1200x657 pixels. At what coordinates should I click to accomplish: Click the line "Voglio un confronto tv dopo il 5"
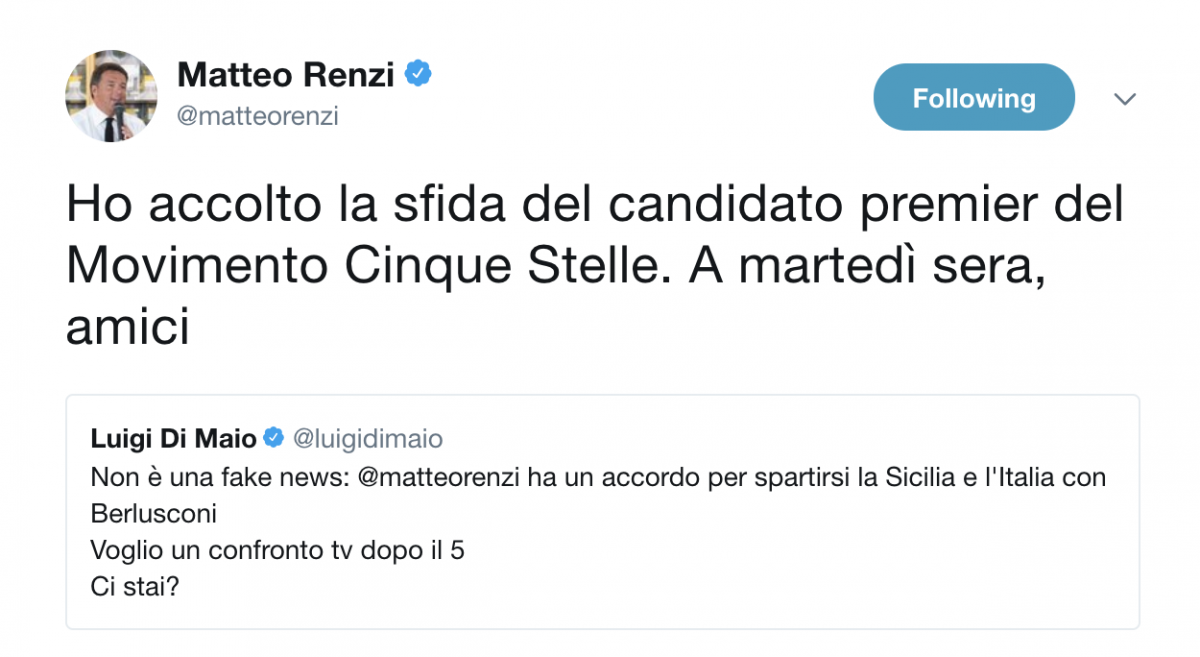pyautogui.click(x=277, y=550)
